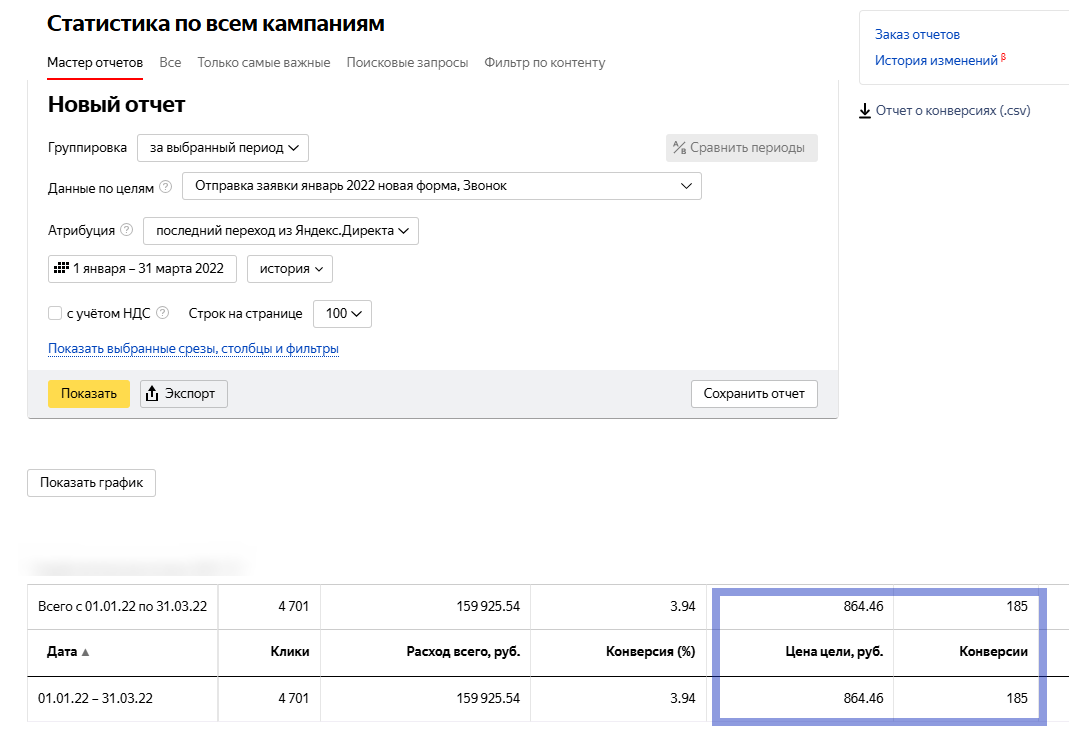Click the help icon beside Атрибуция

pos(127,230)
